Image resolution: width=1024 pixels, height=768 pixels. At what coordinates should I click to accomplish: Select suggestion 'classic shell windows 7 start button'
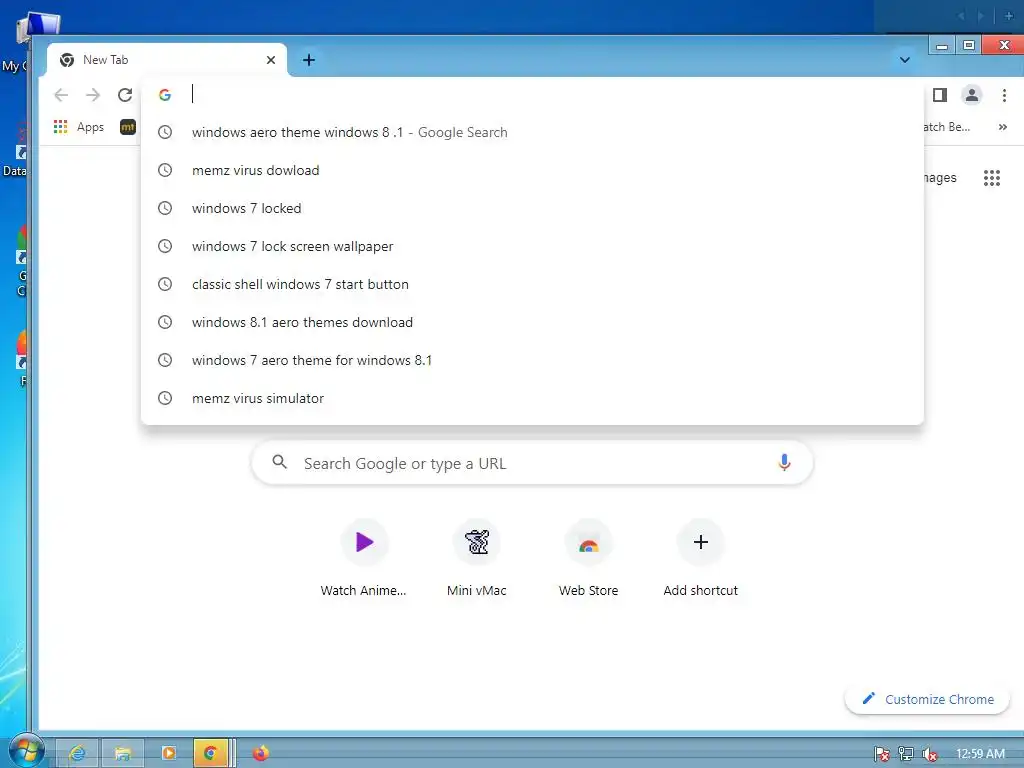(532, 284)
